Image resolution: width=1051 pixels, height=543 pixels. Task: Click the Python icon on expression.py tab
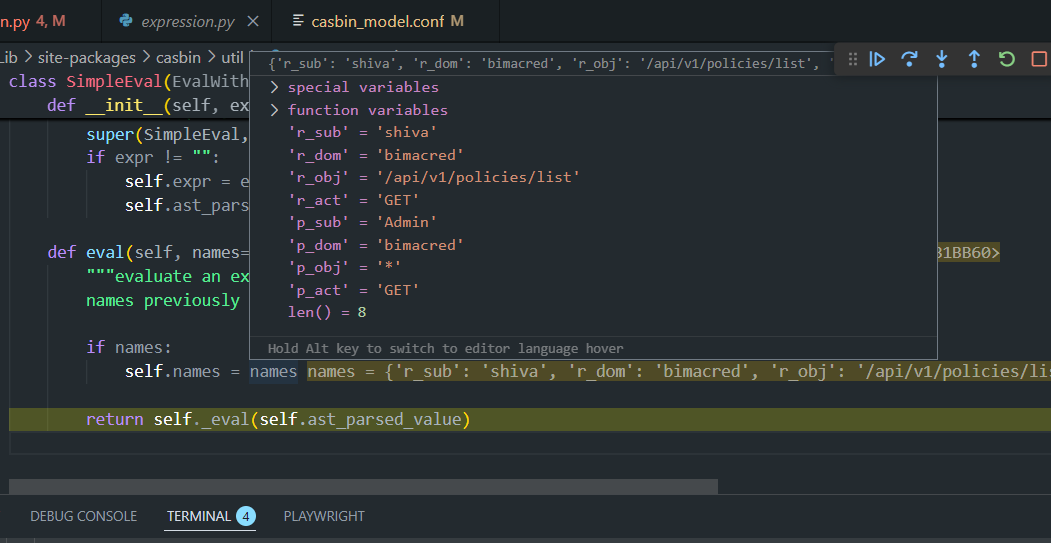(125, 21)
